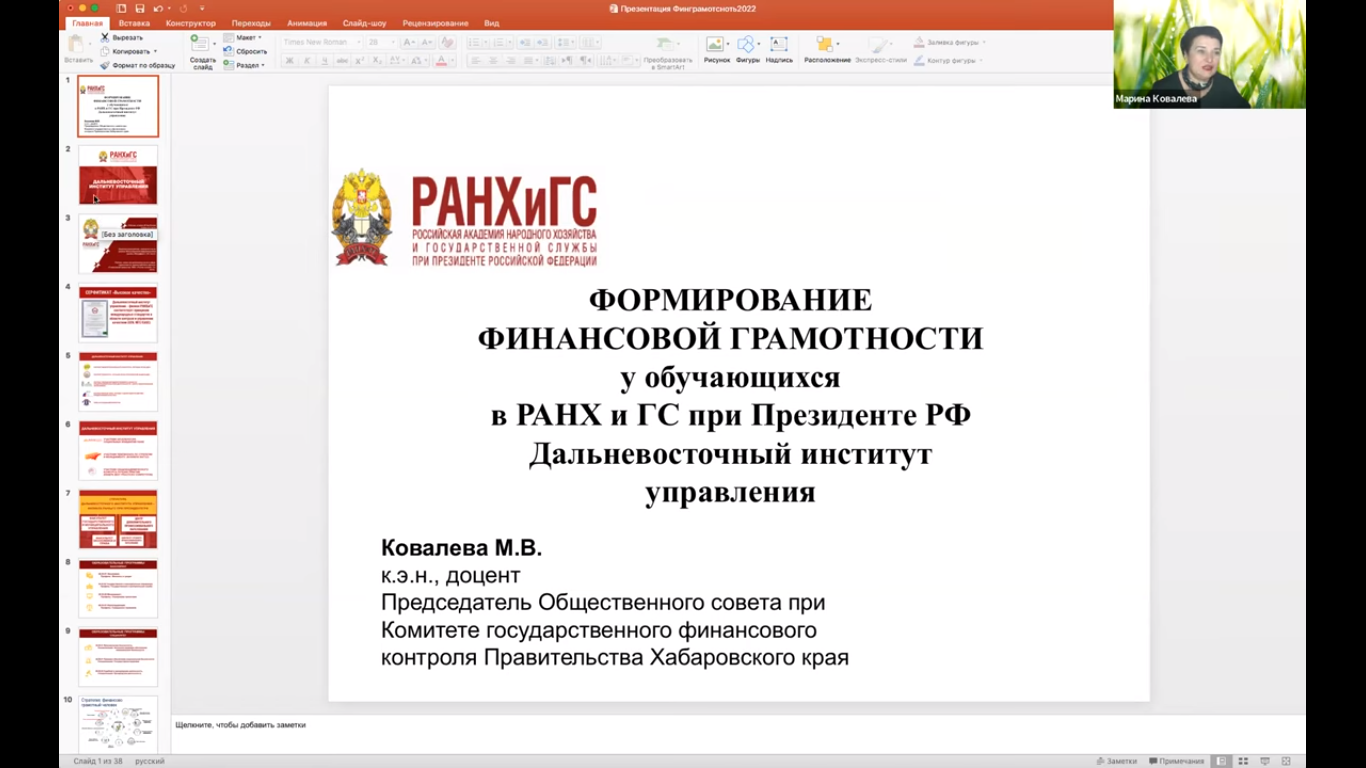This screenshot has width=1366, height=768.
Task: Click the notes field to add notes
Action: pyautogui.click(x=738, y=725)
